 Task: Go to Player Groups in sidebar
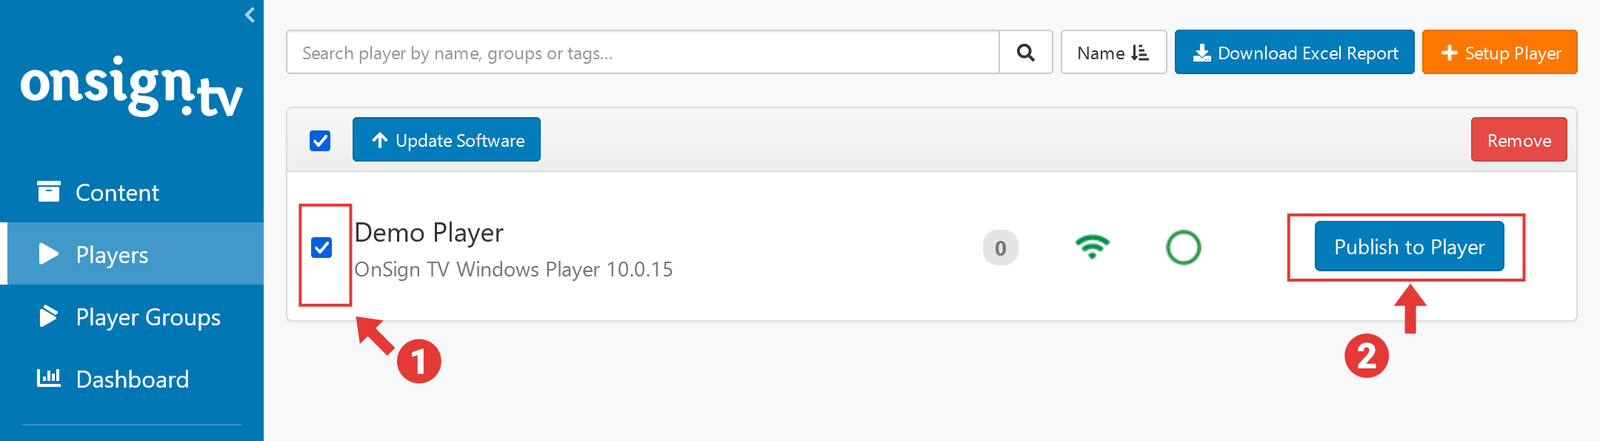pyautogui.click(x=148, y=317)
